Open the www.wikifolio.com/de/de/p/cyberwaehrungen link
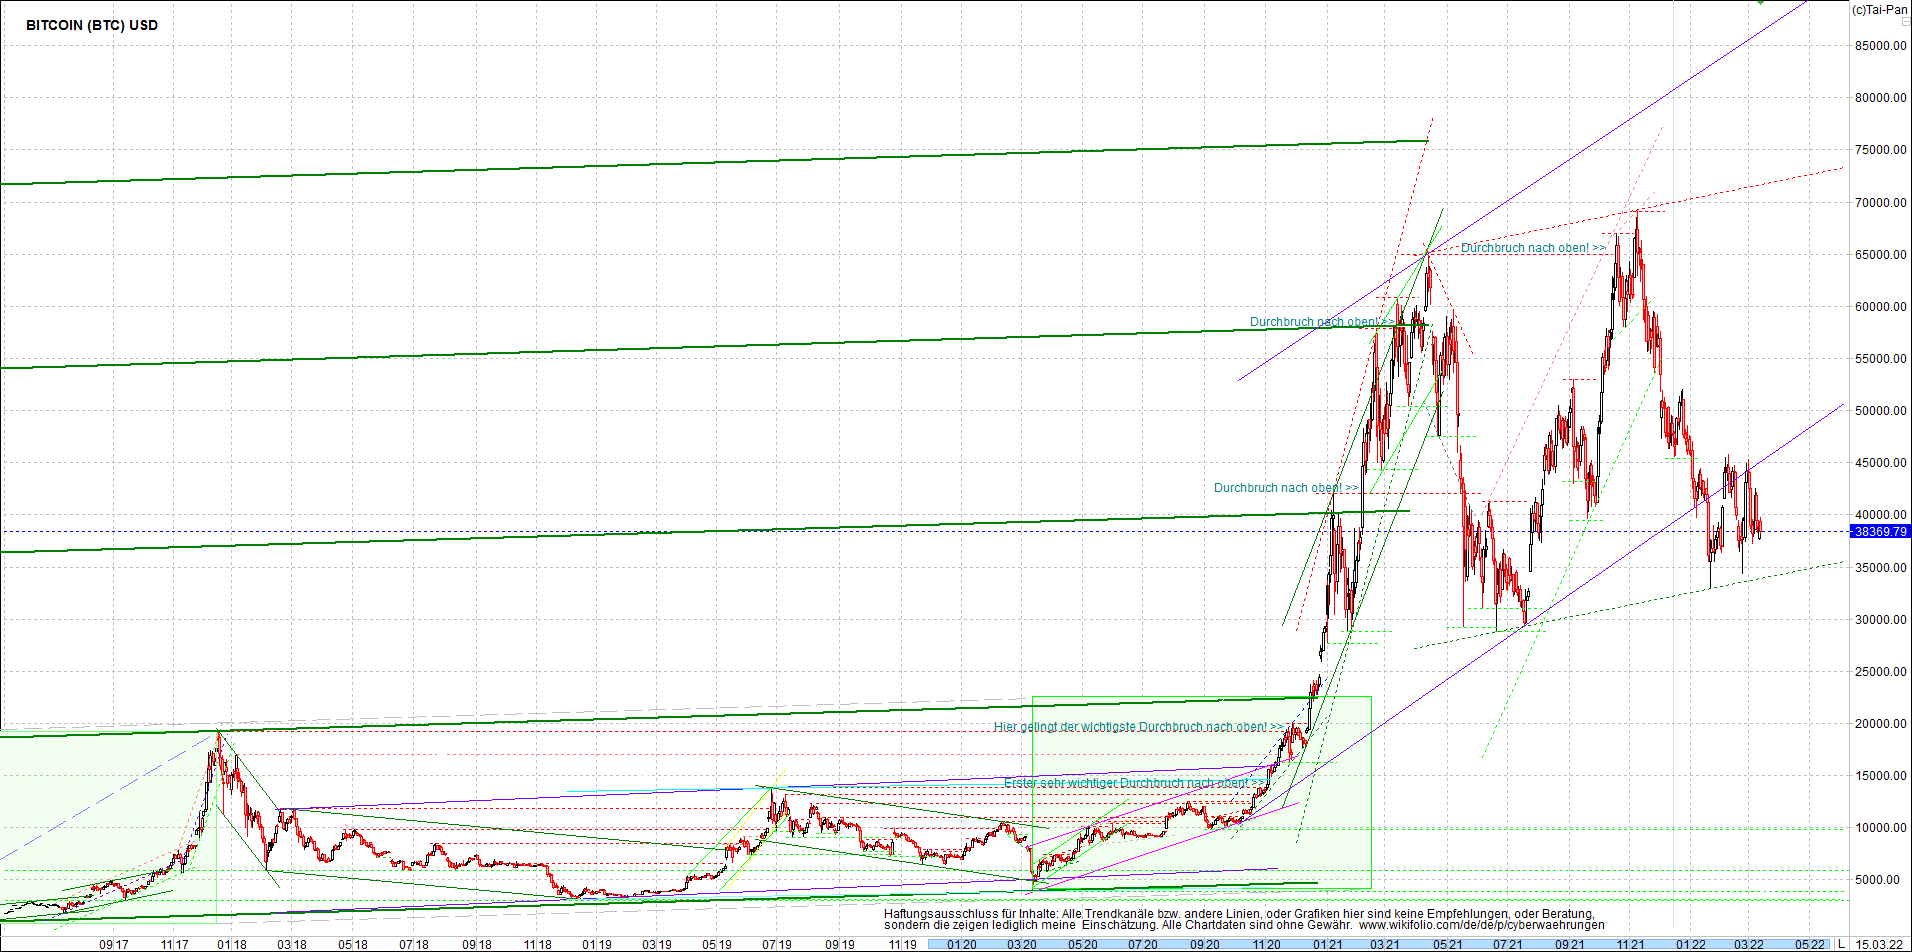Image resolution: width=1912 pixels, height=952 pixels. [1481, 925]
